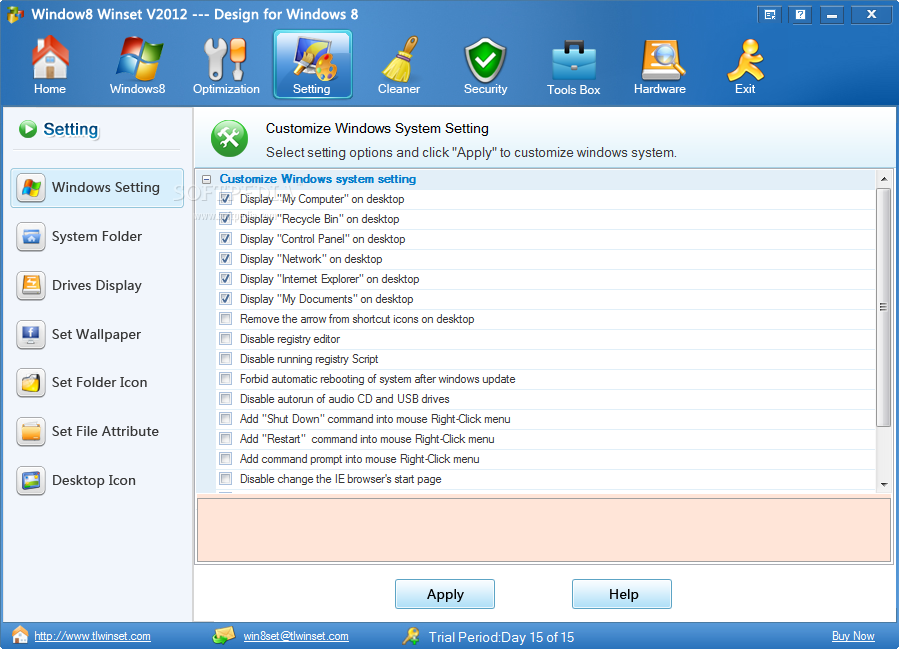Open the Cleaner broom icon
The height and width of the screenshot is (649, 899).
pos(399,64)
